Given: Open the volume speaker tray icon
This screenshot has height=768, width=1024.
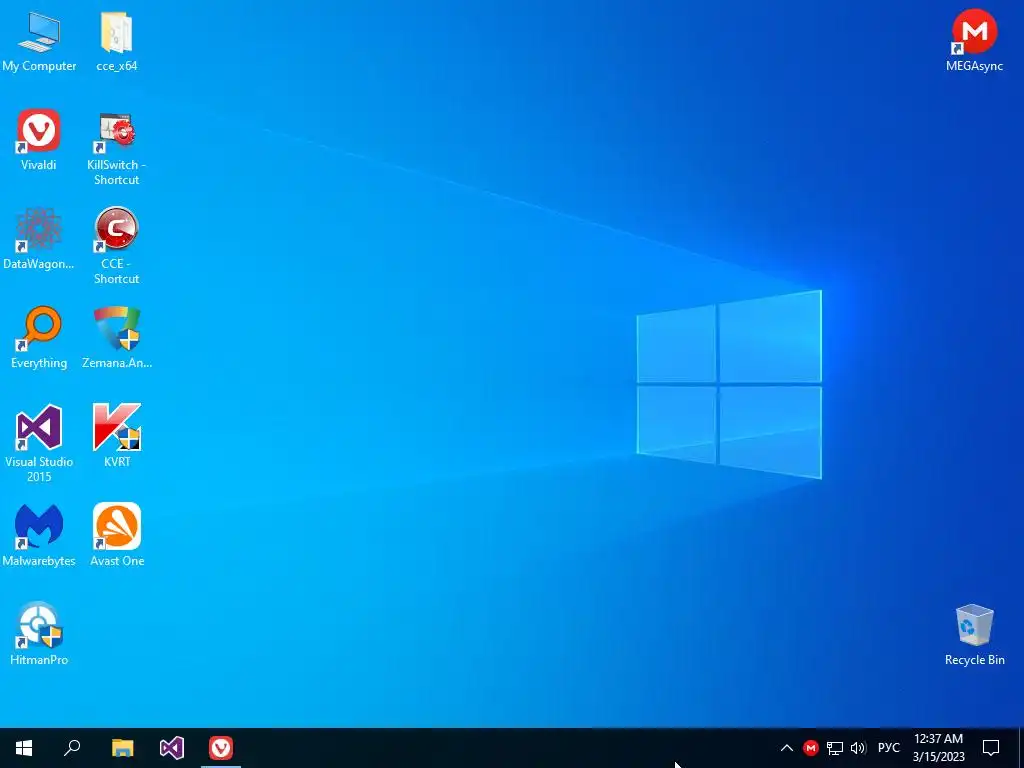Looking at the screenshot, I should point(858,748).
